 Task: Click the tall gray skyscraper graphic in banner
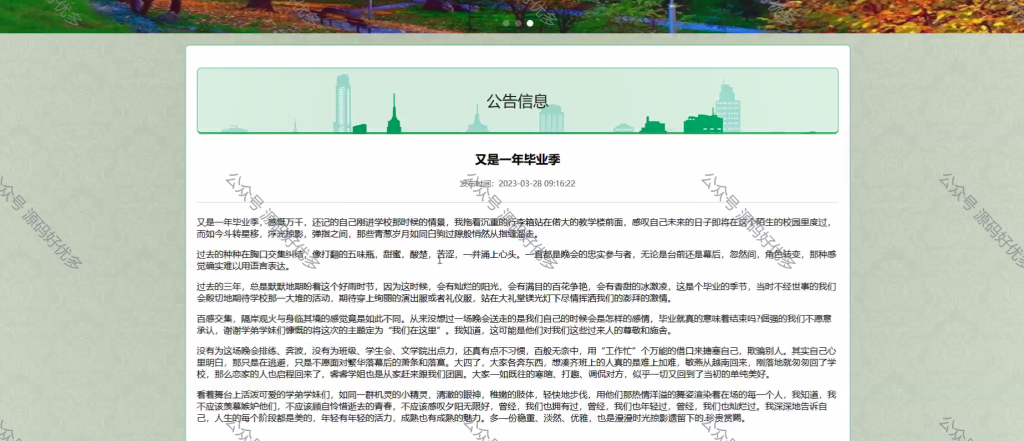coord(343,103)
